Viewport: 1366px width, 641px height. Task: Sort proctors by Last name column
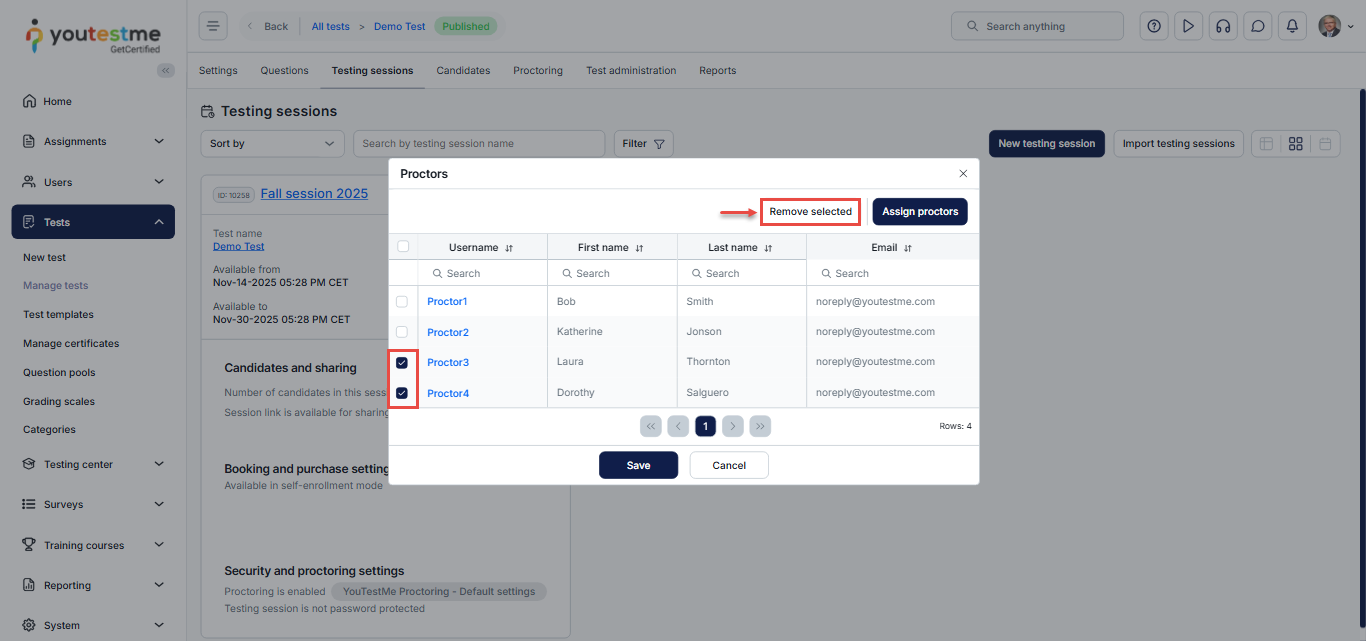(768, 248)
